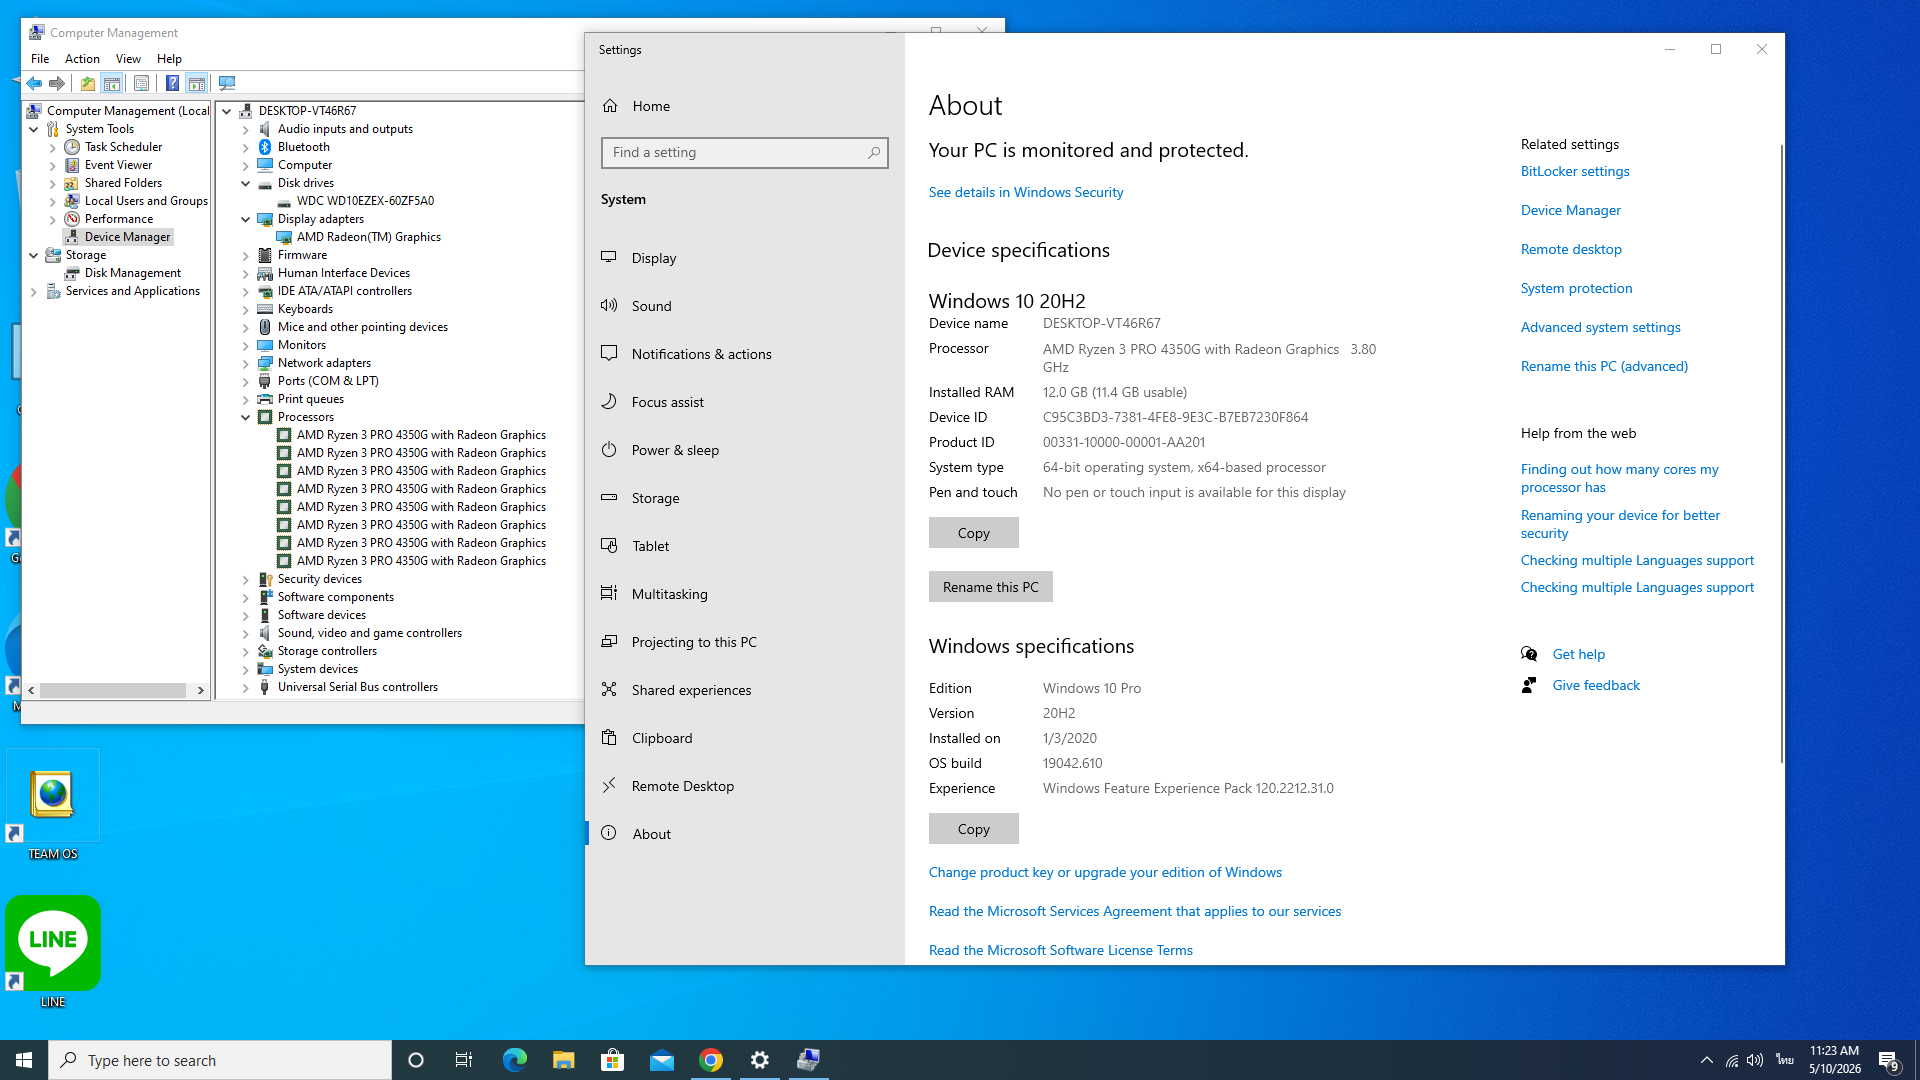This screenshot has height=1080, width=1920.
Task: Open See details in Windows Security link
Action: point(1026,192)
